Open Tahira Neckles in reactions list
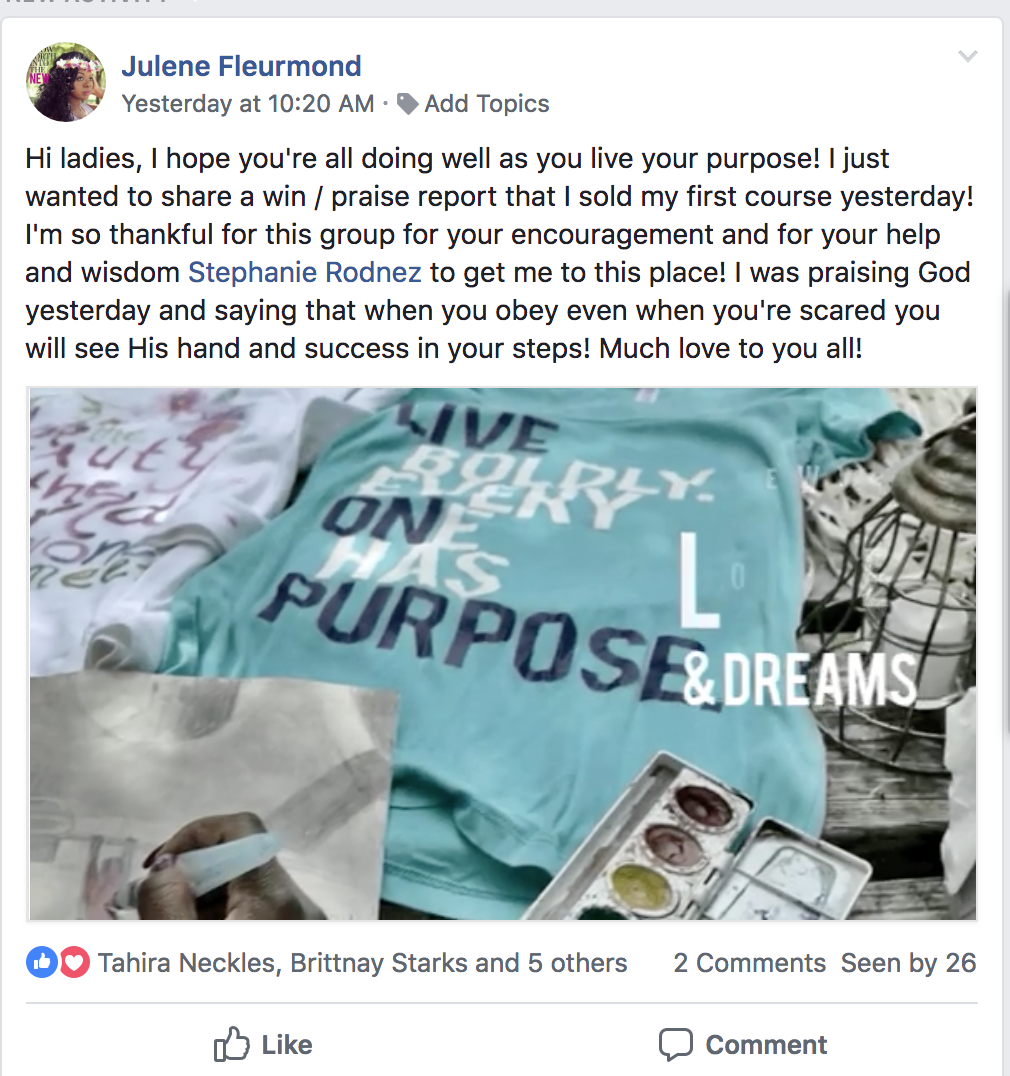 [x=187, y=963]
